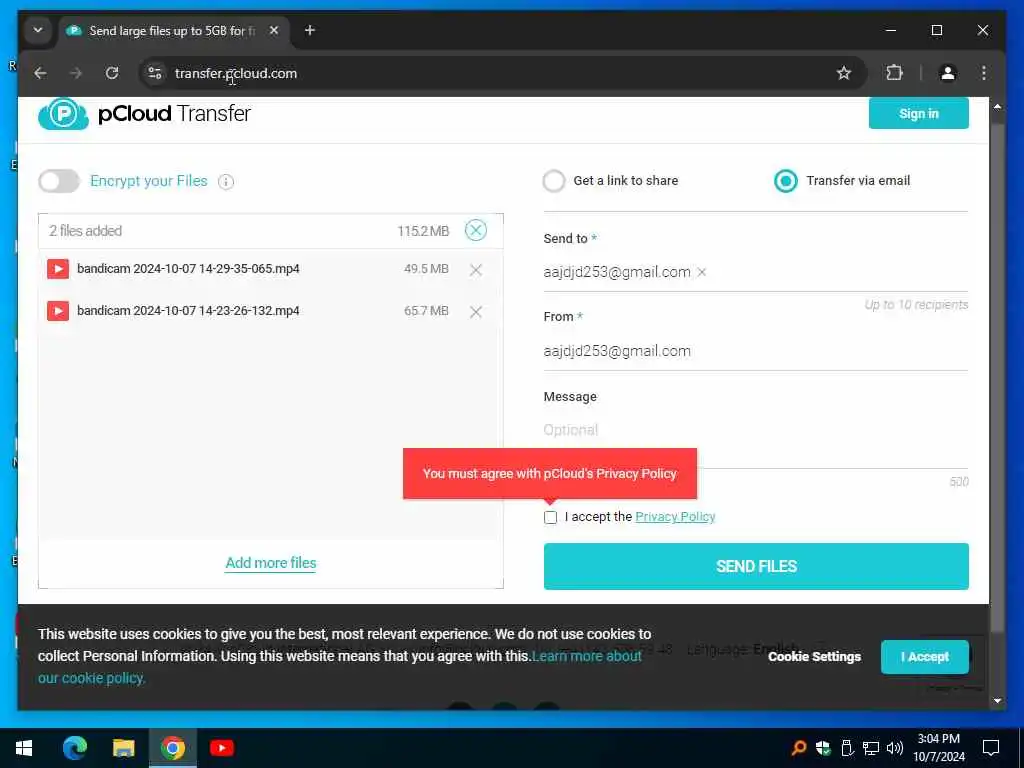
Task: Open Learn more about our cookie policy link
Action: tap(586, 656)
